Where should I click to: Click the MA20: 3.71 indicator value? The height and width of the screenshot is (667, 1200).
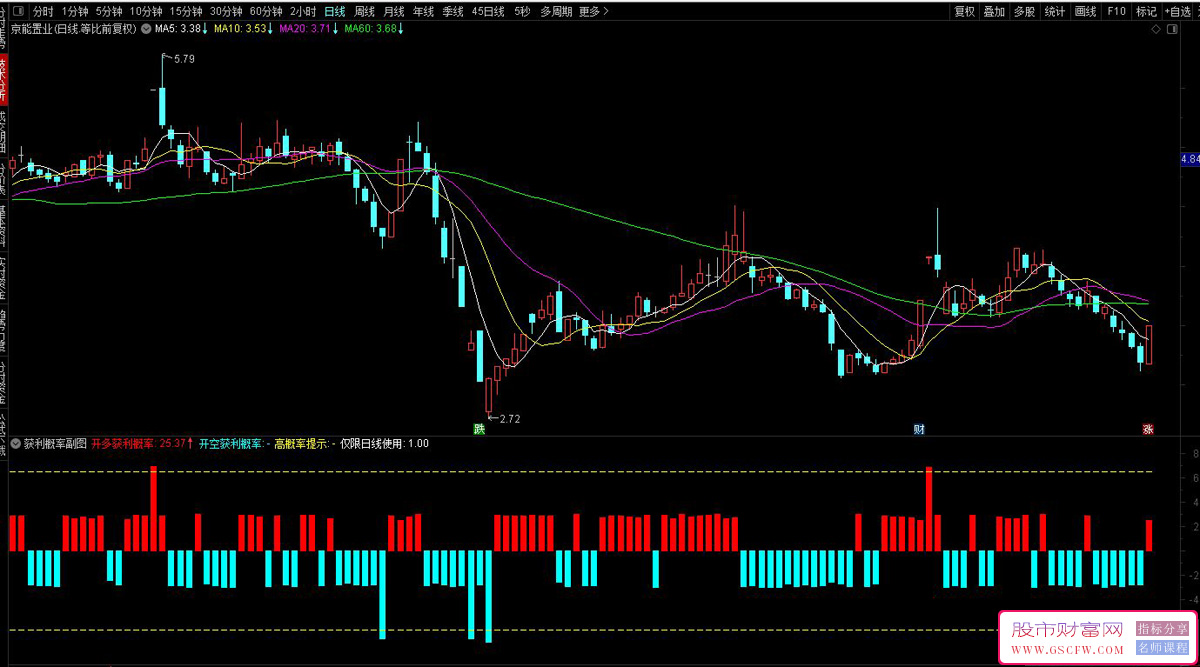click(308, 29)
